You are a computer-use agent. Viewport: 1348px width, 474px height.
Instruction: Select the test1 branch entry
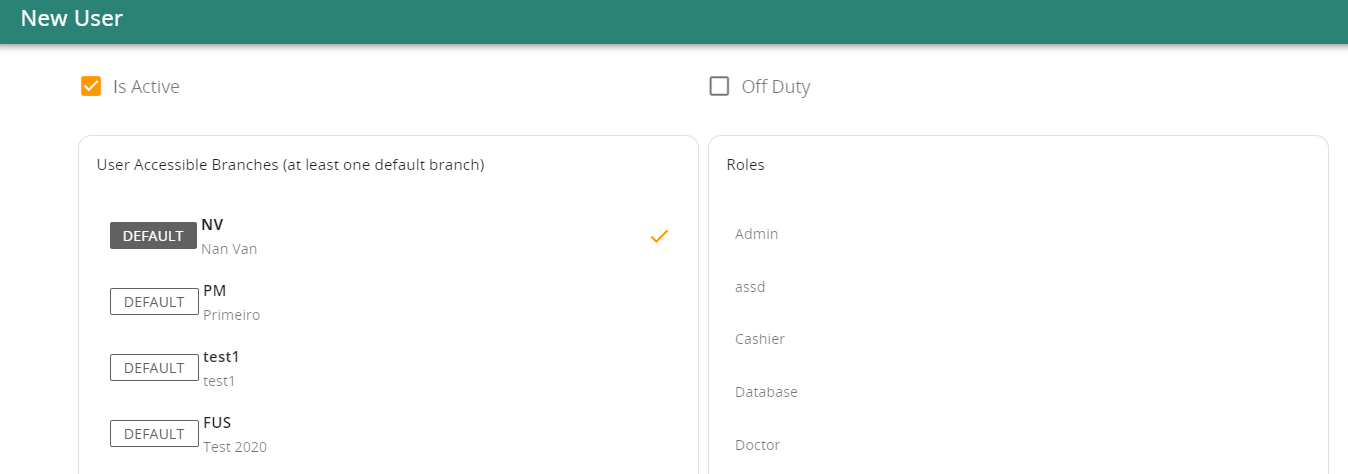tap(388, 368)
